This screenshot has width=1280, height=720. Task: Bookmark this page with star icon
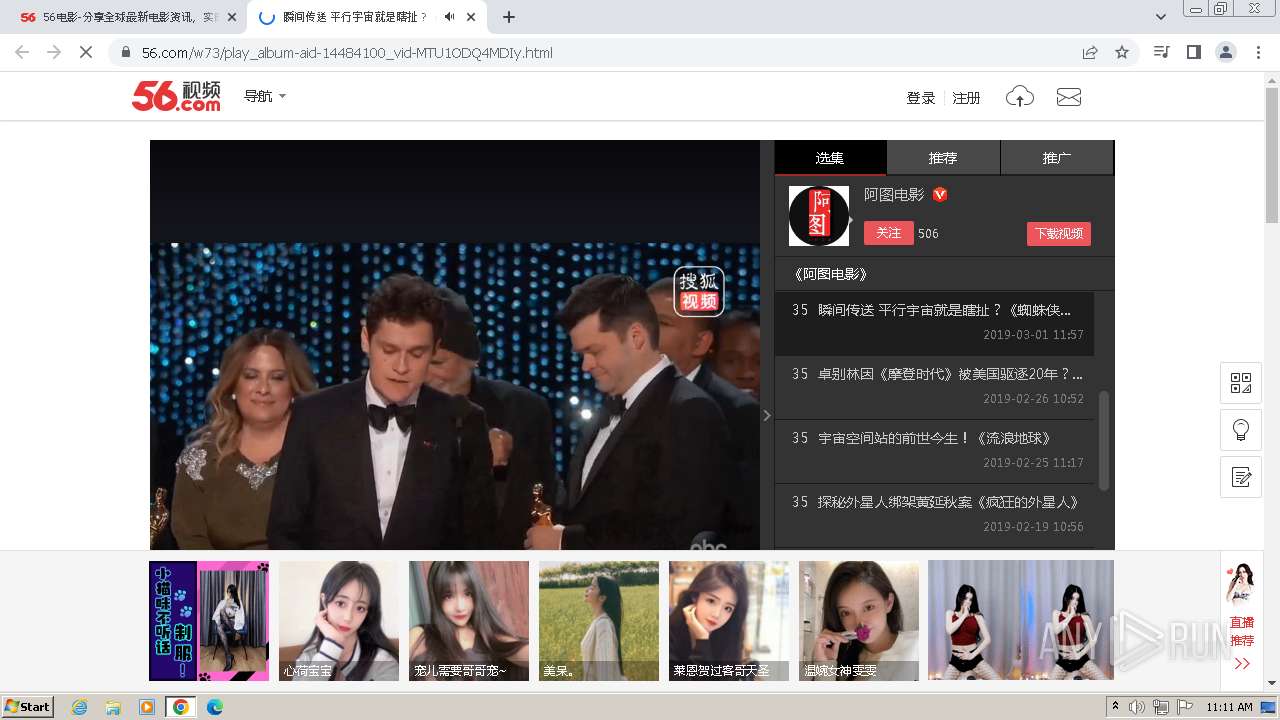click(1122, 52)
